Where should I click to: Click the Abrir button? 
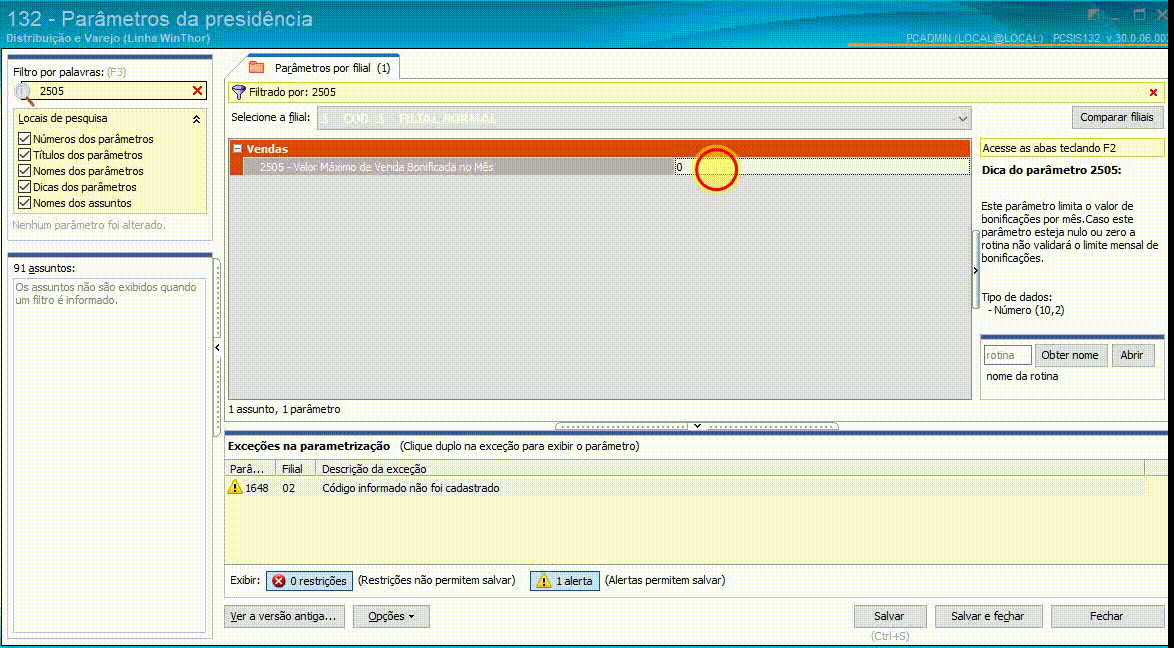(1131, 355)
